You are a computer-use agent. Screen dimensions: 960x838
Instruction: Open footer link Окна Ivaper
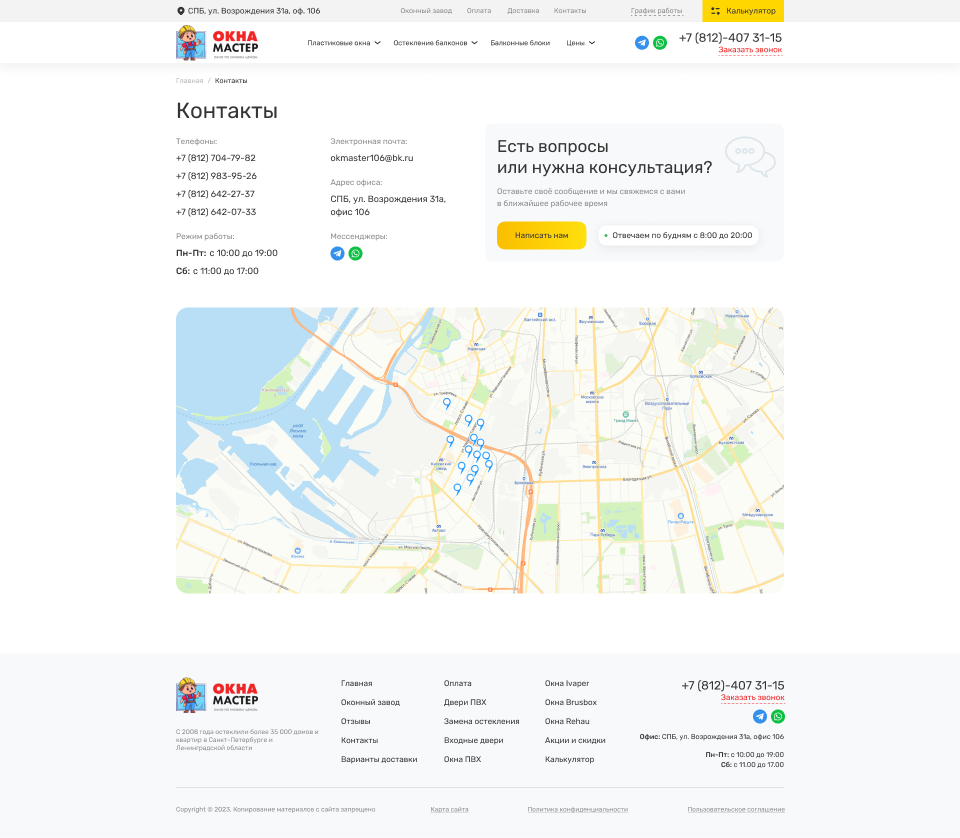pos(567,683)
